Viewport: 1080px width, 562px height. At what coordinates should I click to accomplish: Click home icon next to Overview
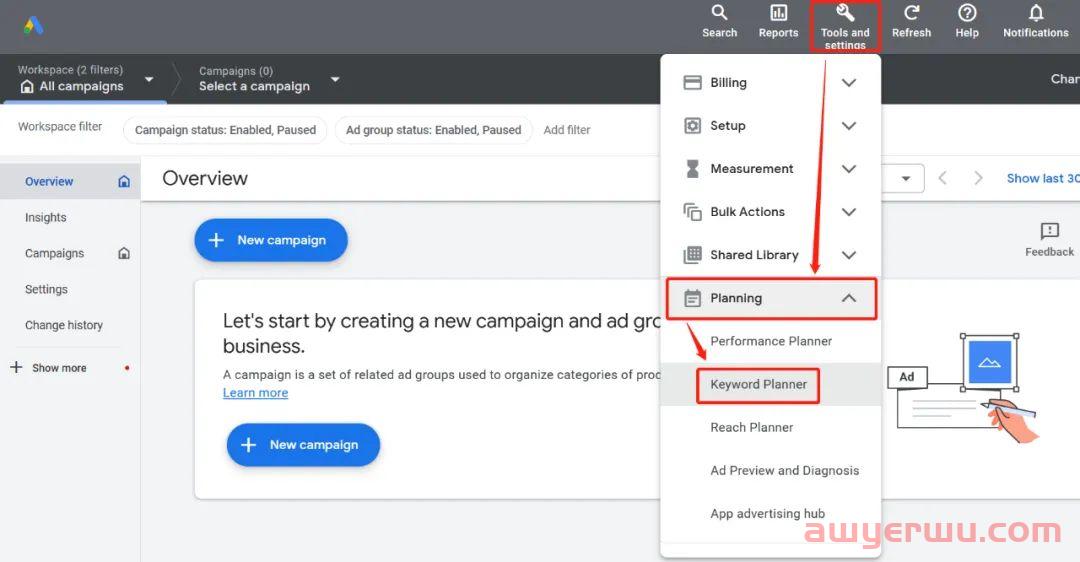pos(124,181)
